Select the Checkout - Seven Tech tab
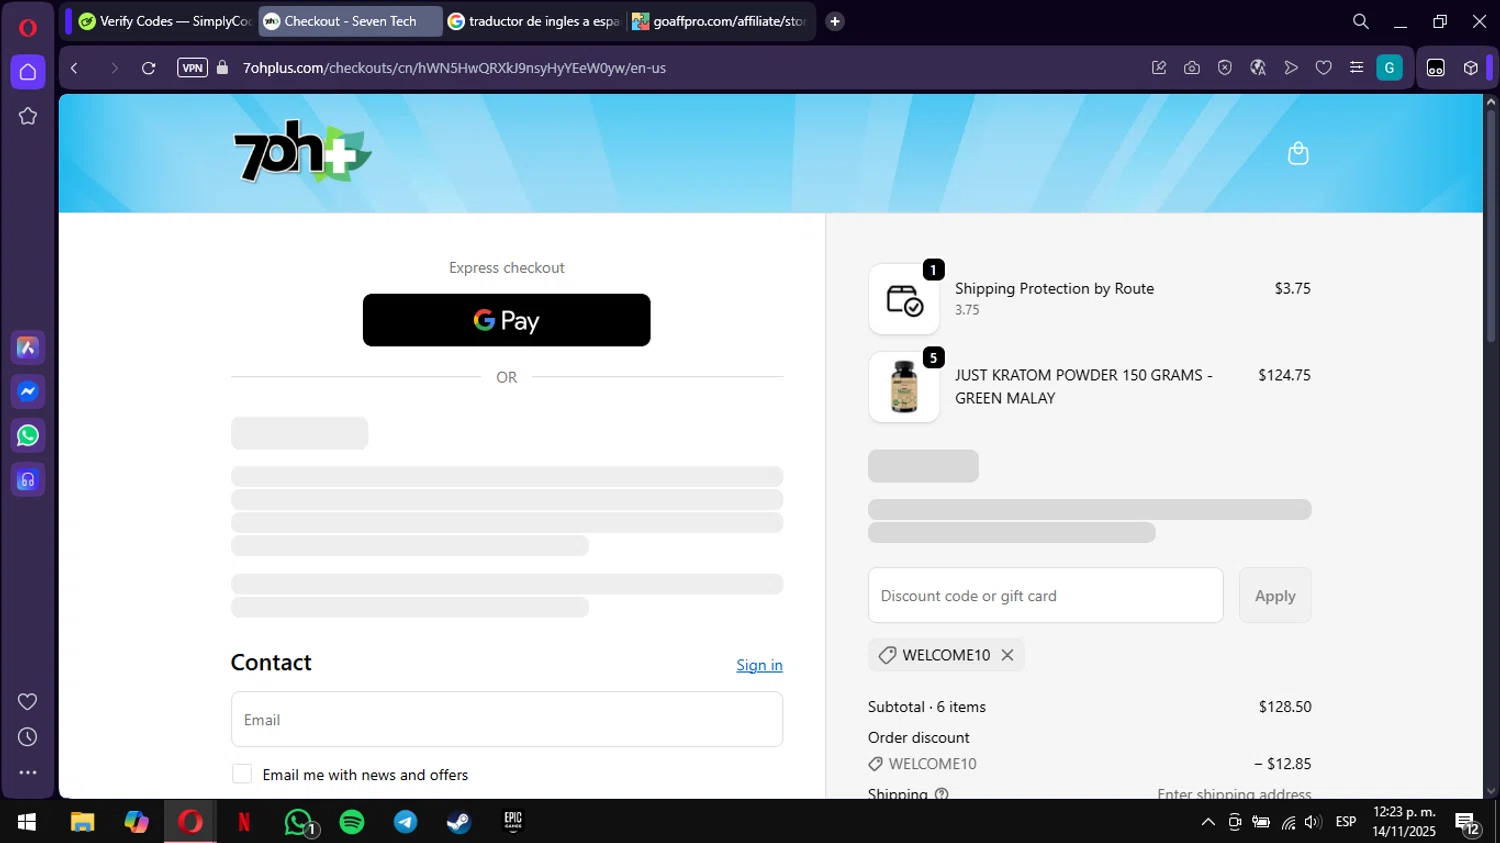This screenshot has width=1500, height=843. click(x=350, y=21)
